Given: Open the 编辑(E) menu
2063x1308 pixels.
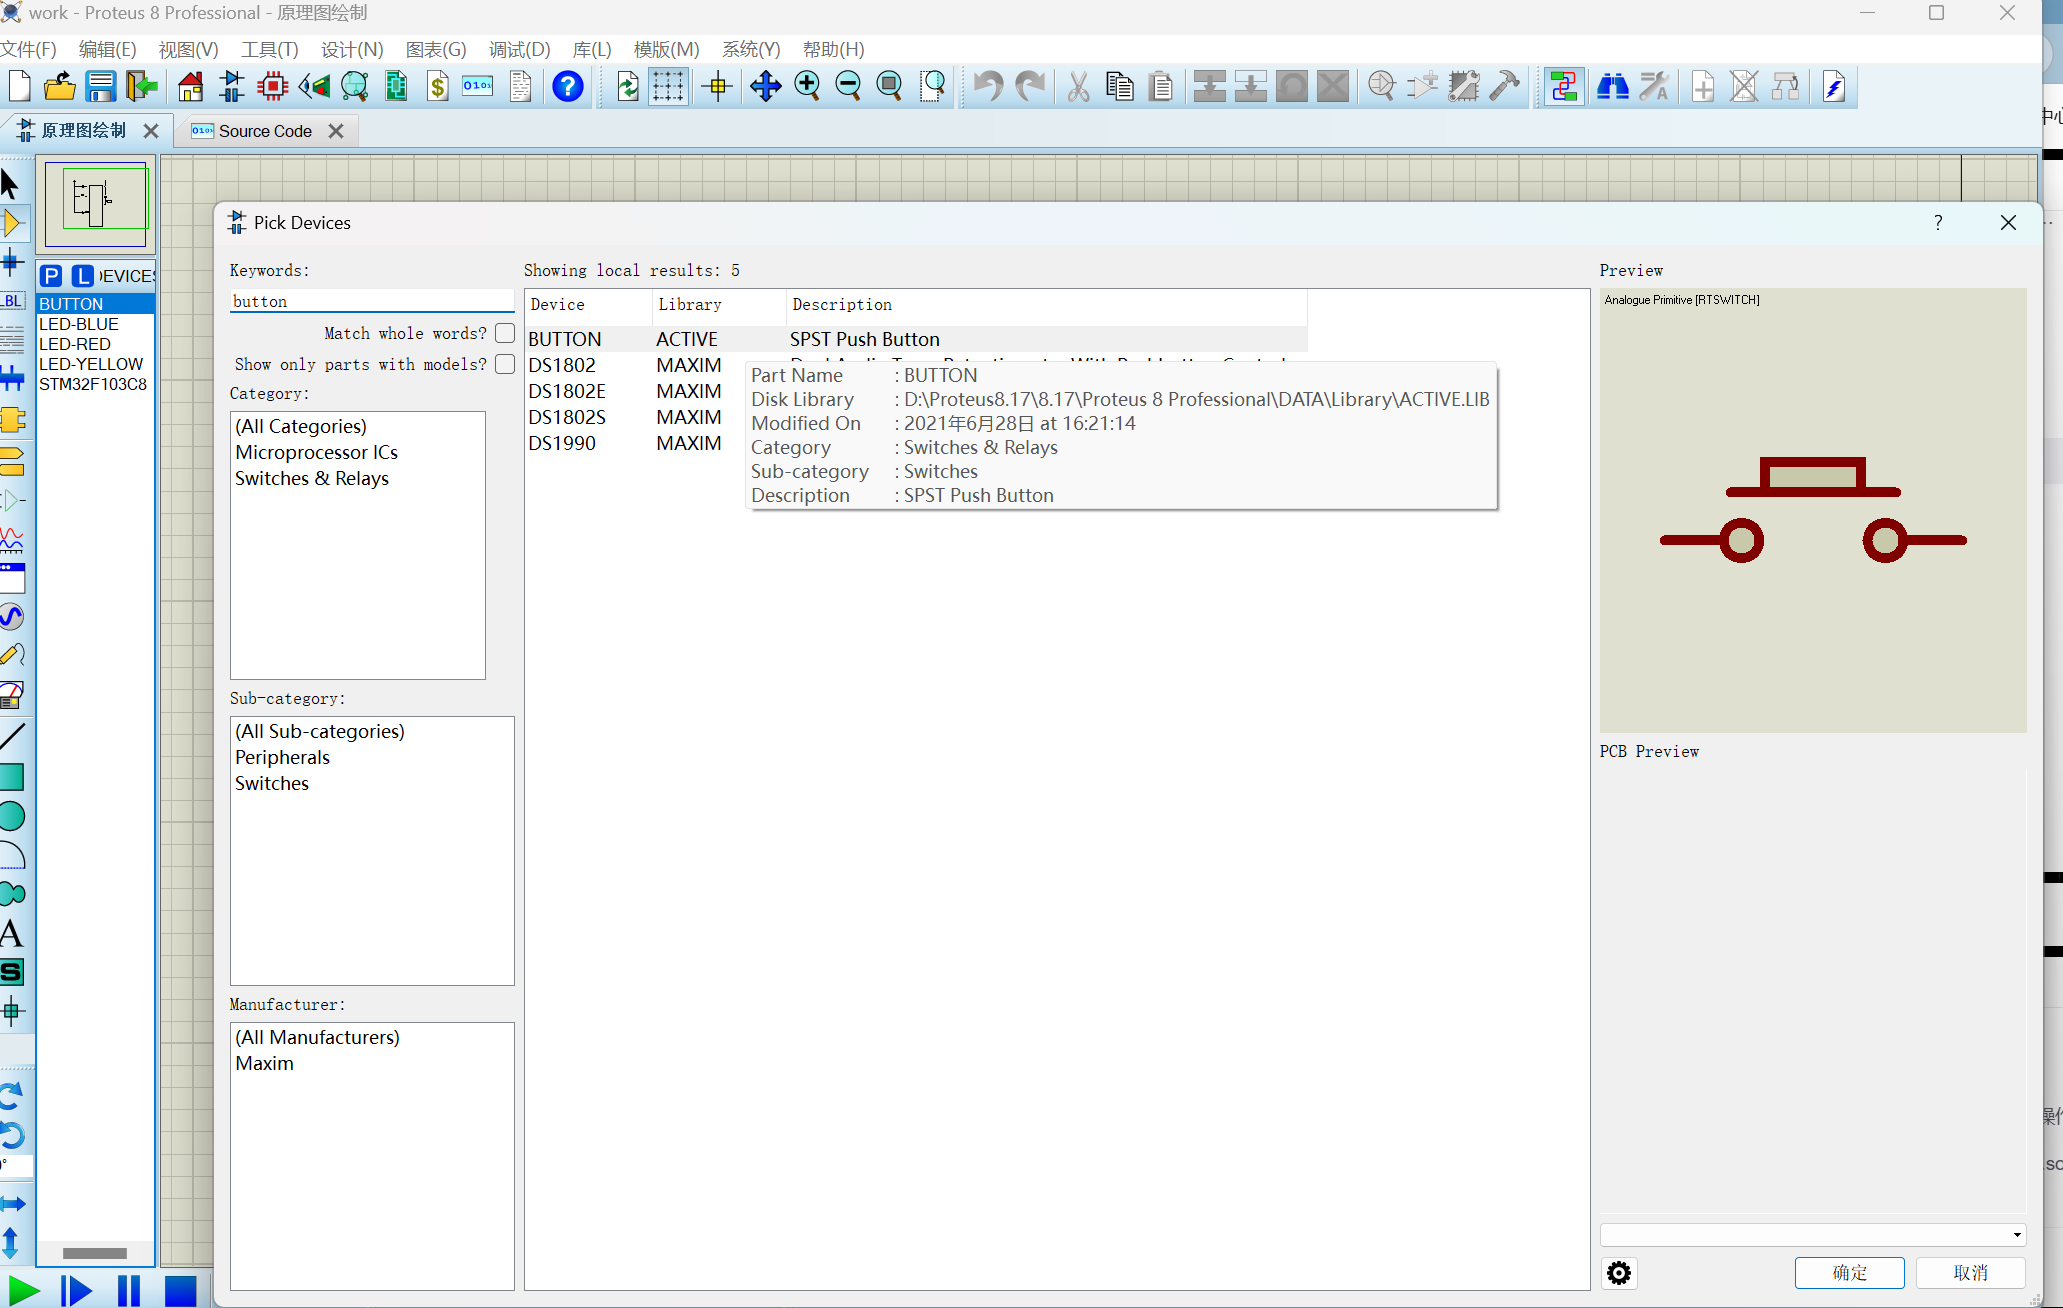Looking at the screenshot, I should pos(107,49).
